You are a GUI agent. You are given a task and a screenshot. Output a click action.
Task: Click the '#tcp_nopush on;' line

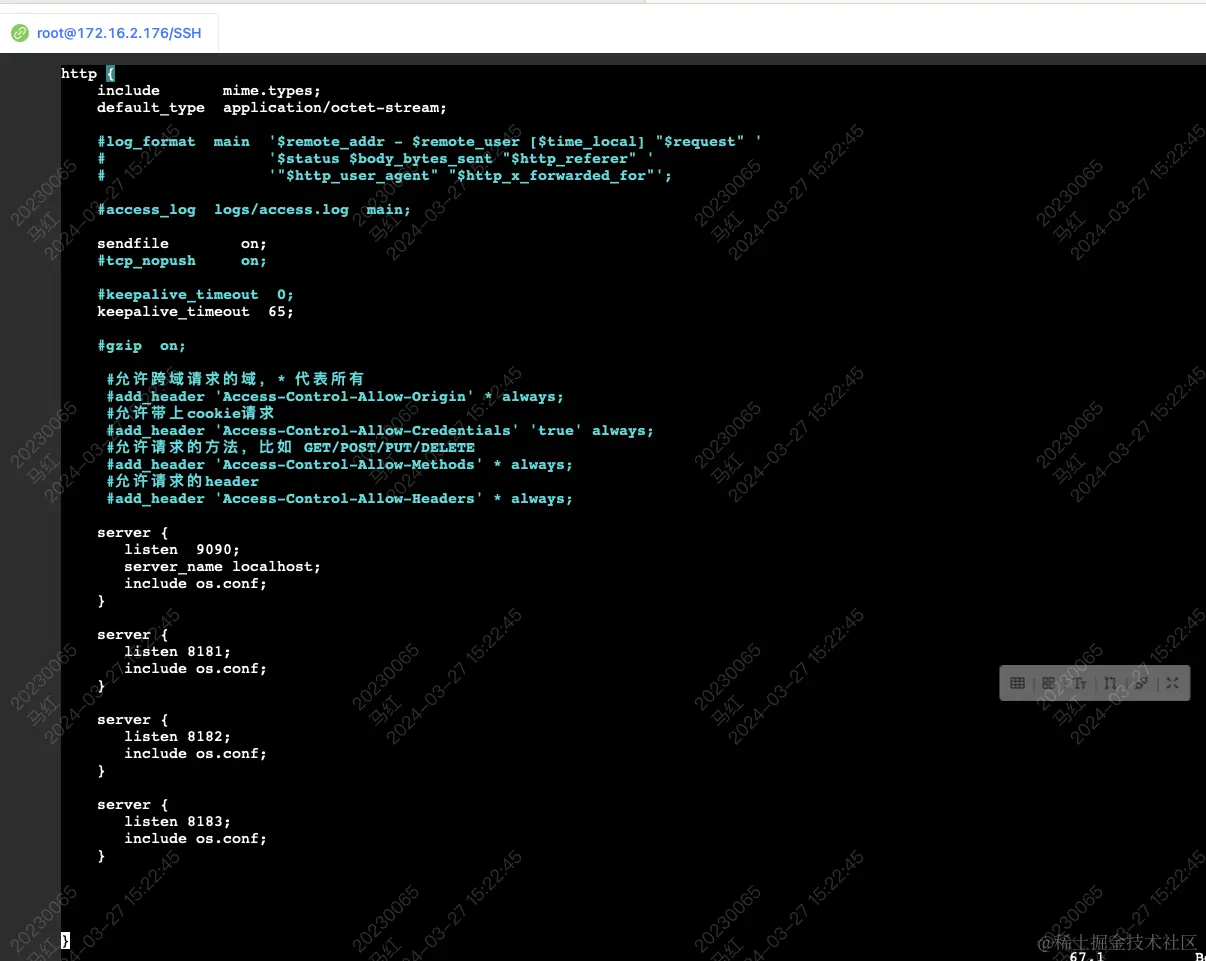pyautogui.click(x=182, y=260)
